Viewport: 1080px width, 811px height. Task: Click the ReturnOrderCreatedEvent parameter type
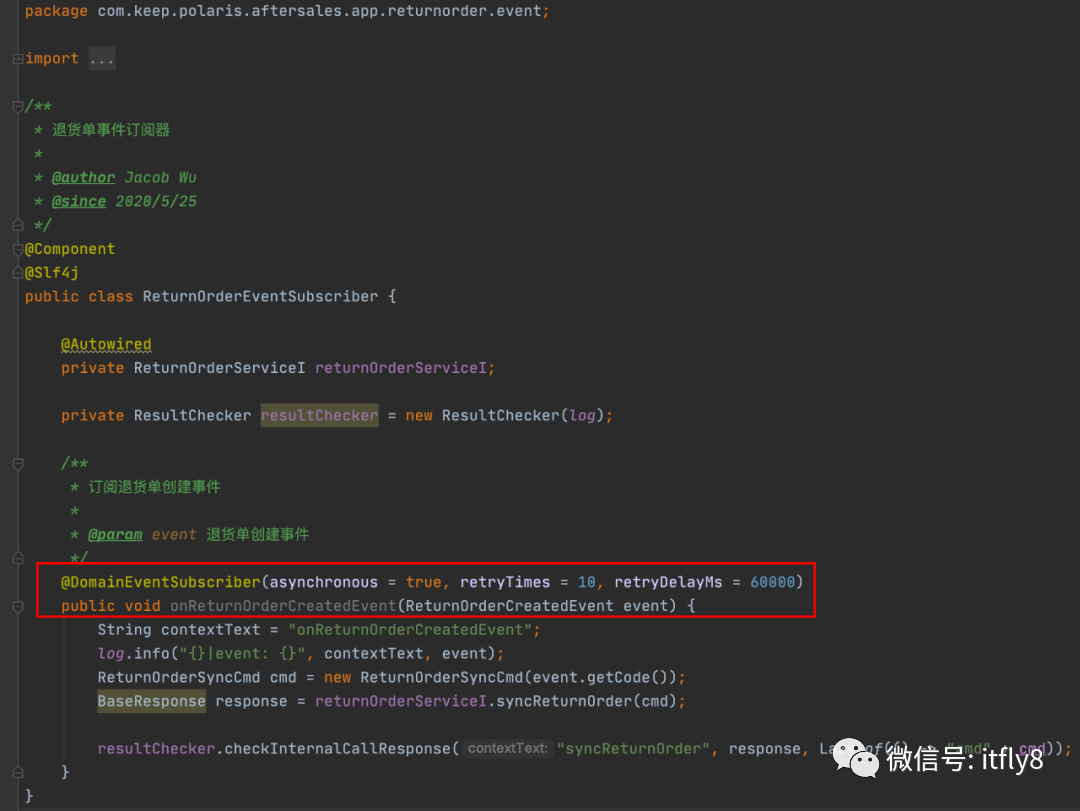(510, 606)
